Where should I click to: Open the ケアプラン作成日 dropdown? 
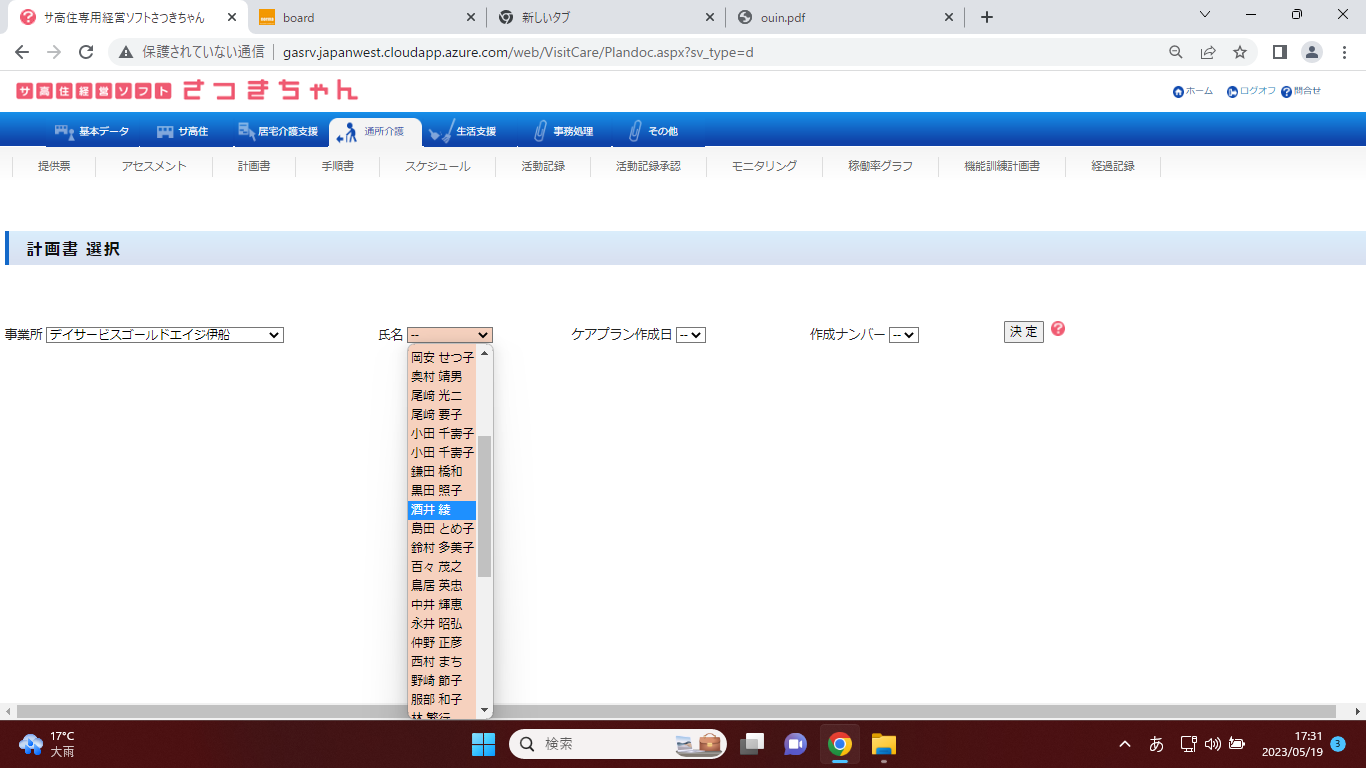tap(691, 335)
